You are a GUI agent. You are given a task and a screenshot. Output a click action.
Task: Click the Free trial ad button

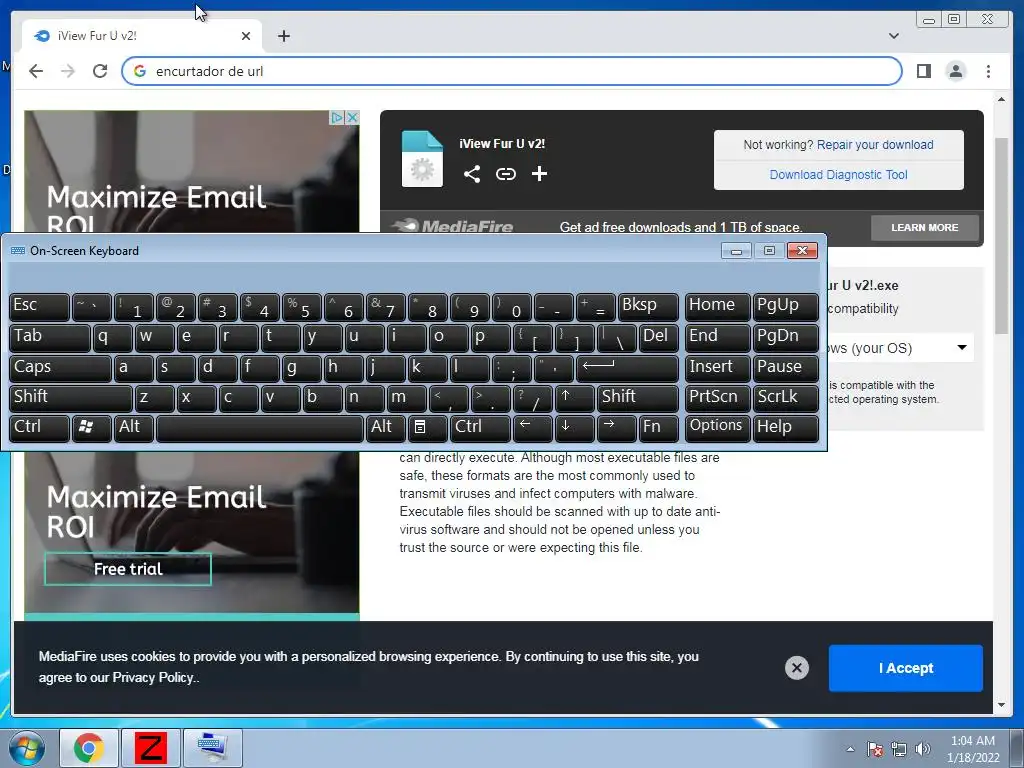tap(128, 569)
